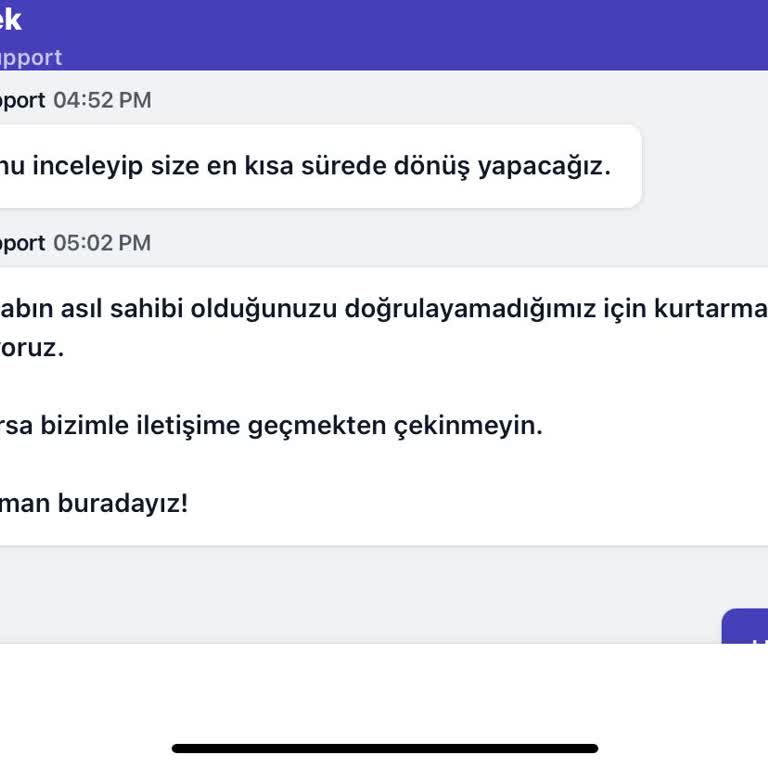The width and height of the screenshot is (768, 768).
Task: Tap the 'bizimle iletişime geçmekten çekinmeyin' line
Action: (x=270, y=426)
